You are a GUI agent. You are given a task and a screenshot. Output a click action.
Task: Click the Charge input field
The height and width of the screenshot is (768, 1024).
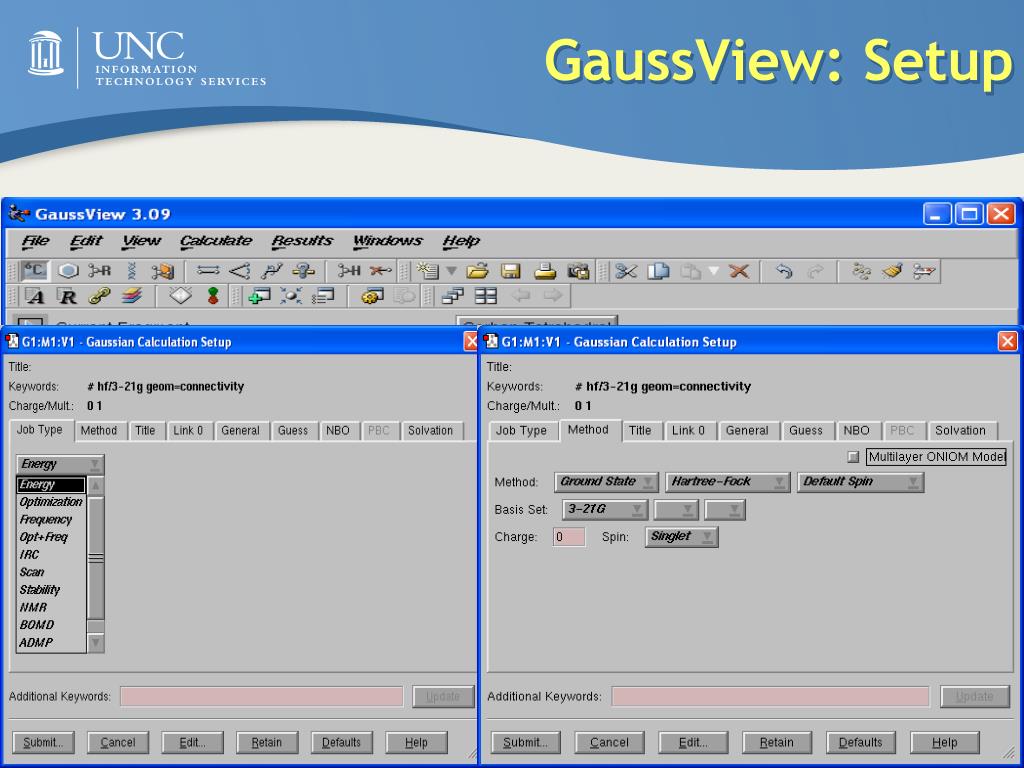click(569, 537)
